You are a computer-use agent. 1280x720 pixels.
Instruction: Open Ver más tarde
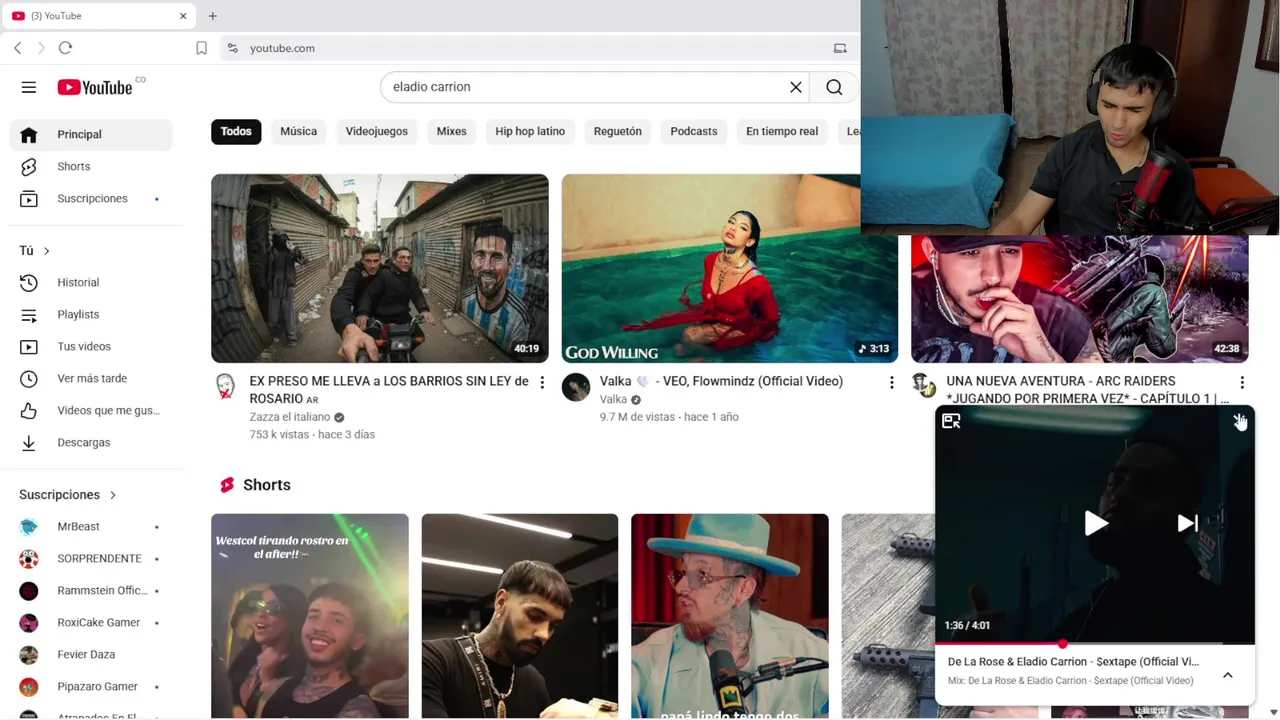pyautogui.click(x=91, y=378)
